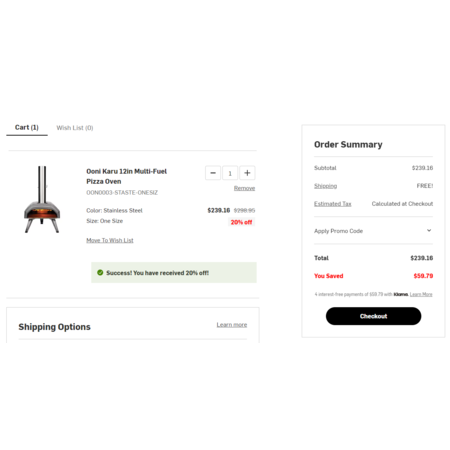Image resolution: width=450 pixels, height=450 pixels.
Task: Decrease quantity with the minus button
Action: [x=213, y=173]
